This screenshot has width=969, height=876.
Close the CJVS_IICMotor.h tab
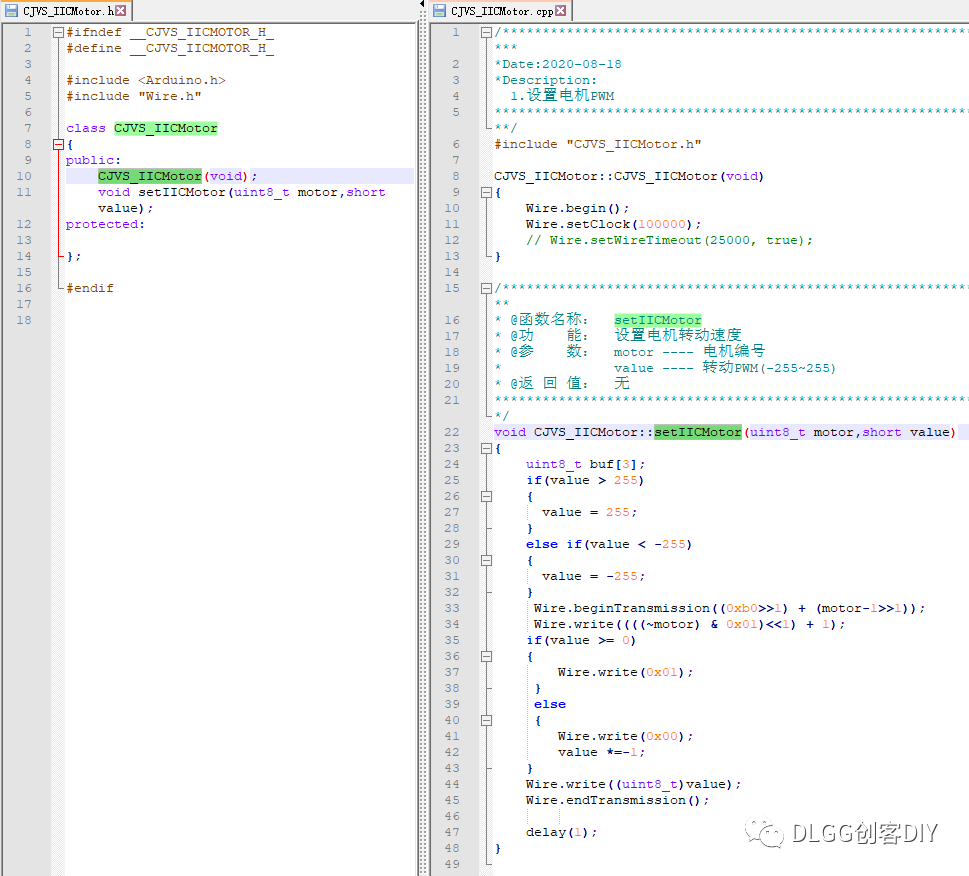pos(122,11)
